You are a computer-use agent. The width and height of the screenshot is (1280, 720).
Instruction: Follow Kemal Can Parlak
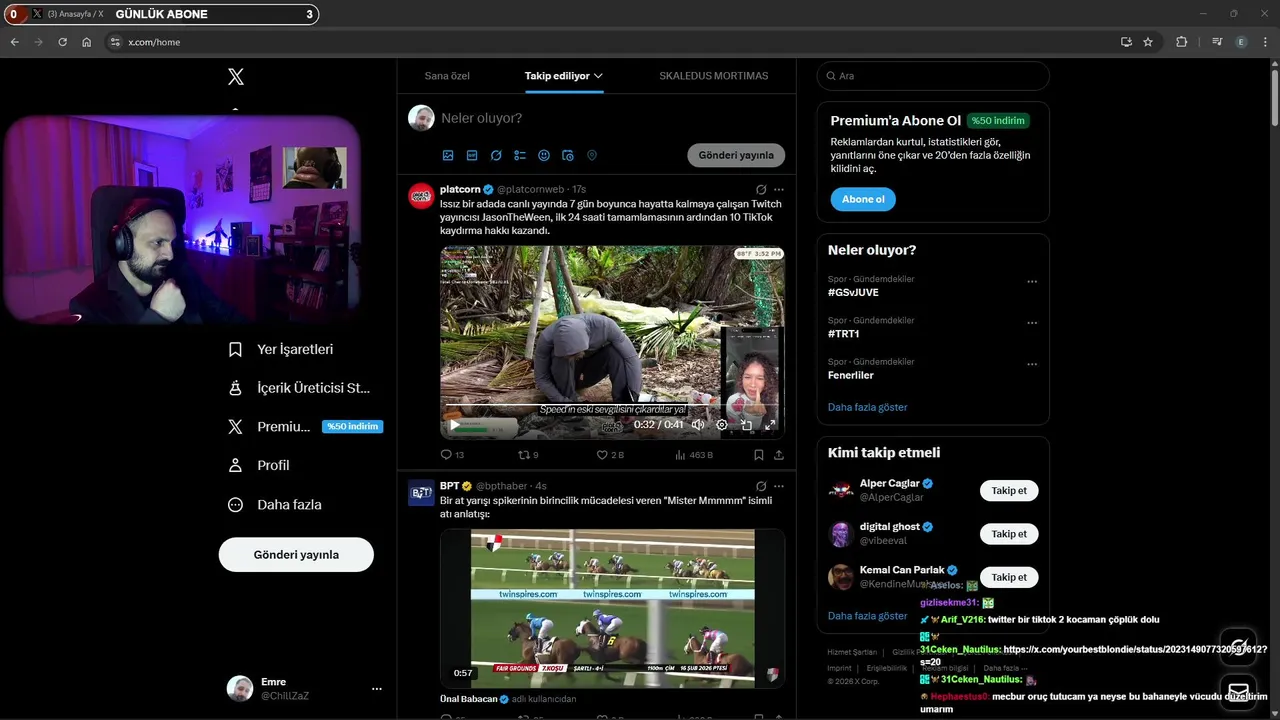(1009, 577)
